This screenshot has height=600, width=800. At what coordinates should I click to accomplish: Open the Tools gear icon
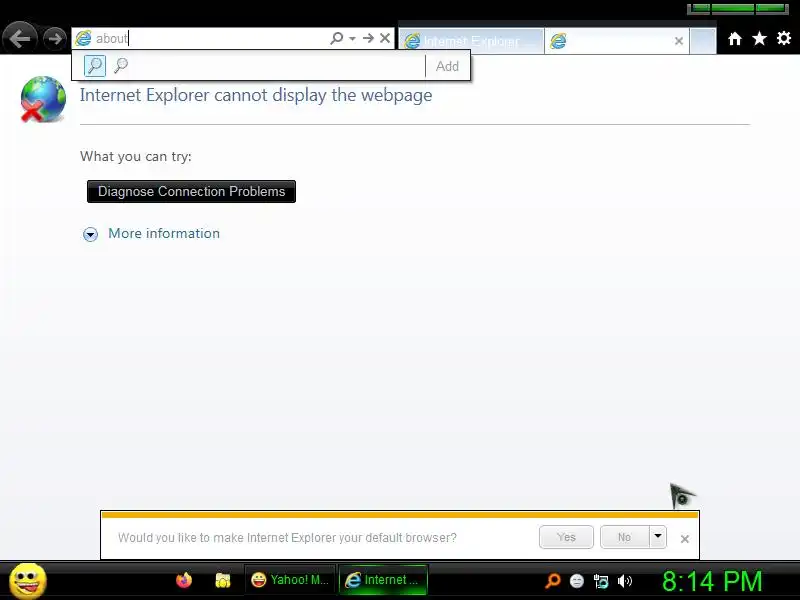point(784,38)
